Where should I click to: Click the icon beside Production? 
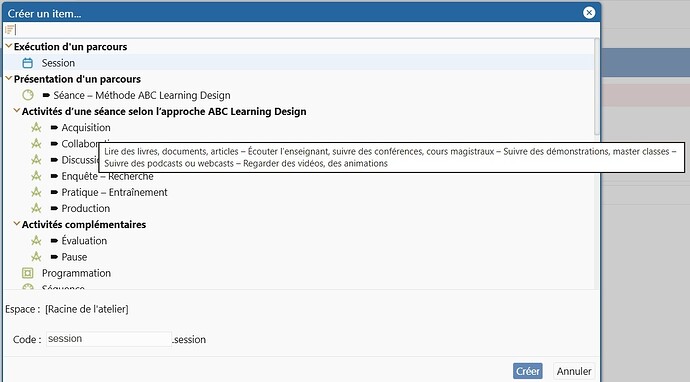tap(36, 208)
